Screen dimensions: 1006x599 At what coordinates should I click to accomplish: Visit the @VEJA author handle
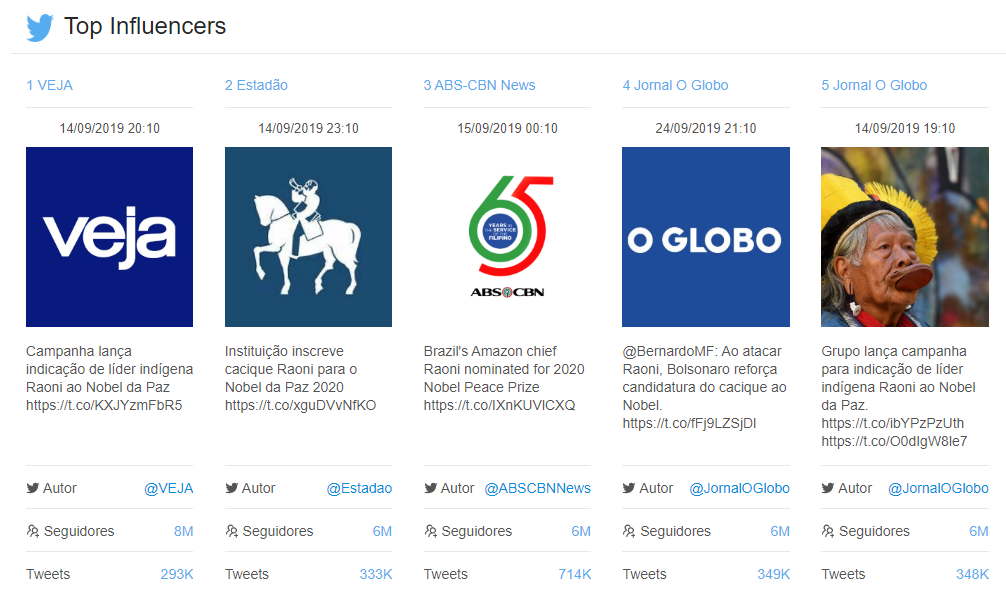(x=168, y=488)
